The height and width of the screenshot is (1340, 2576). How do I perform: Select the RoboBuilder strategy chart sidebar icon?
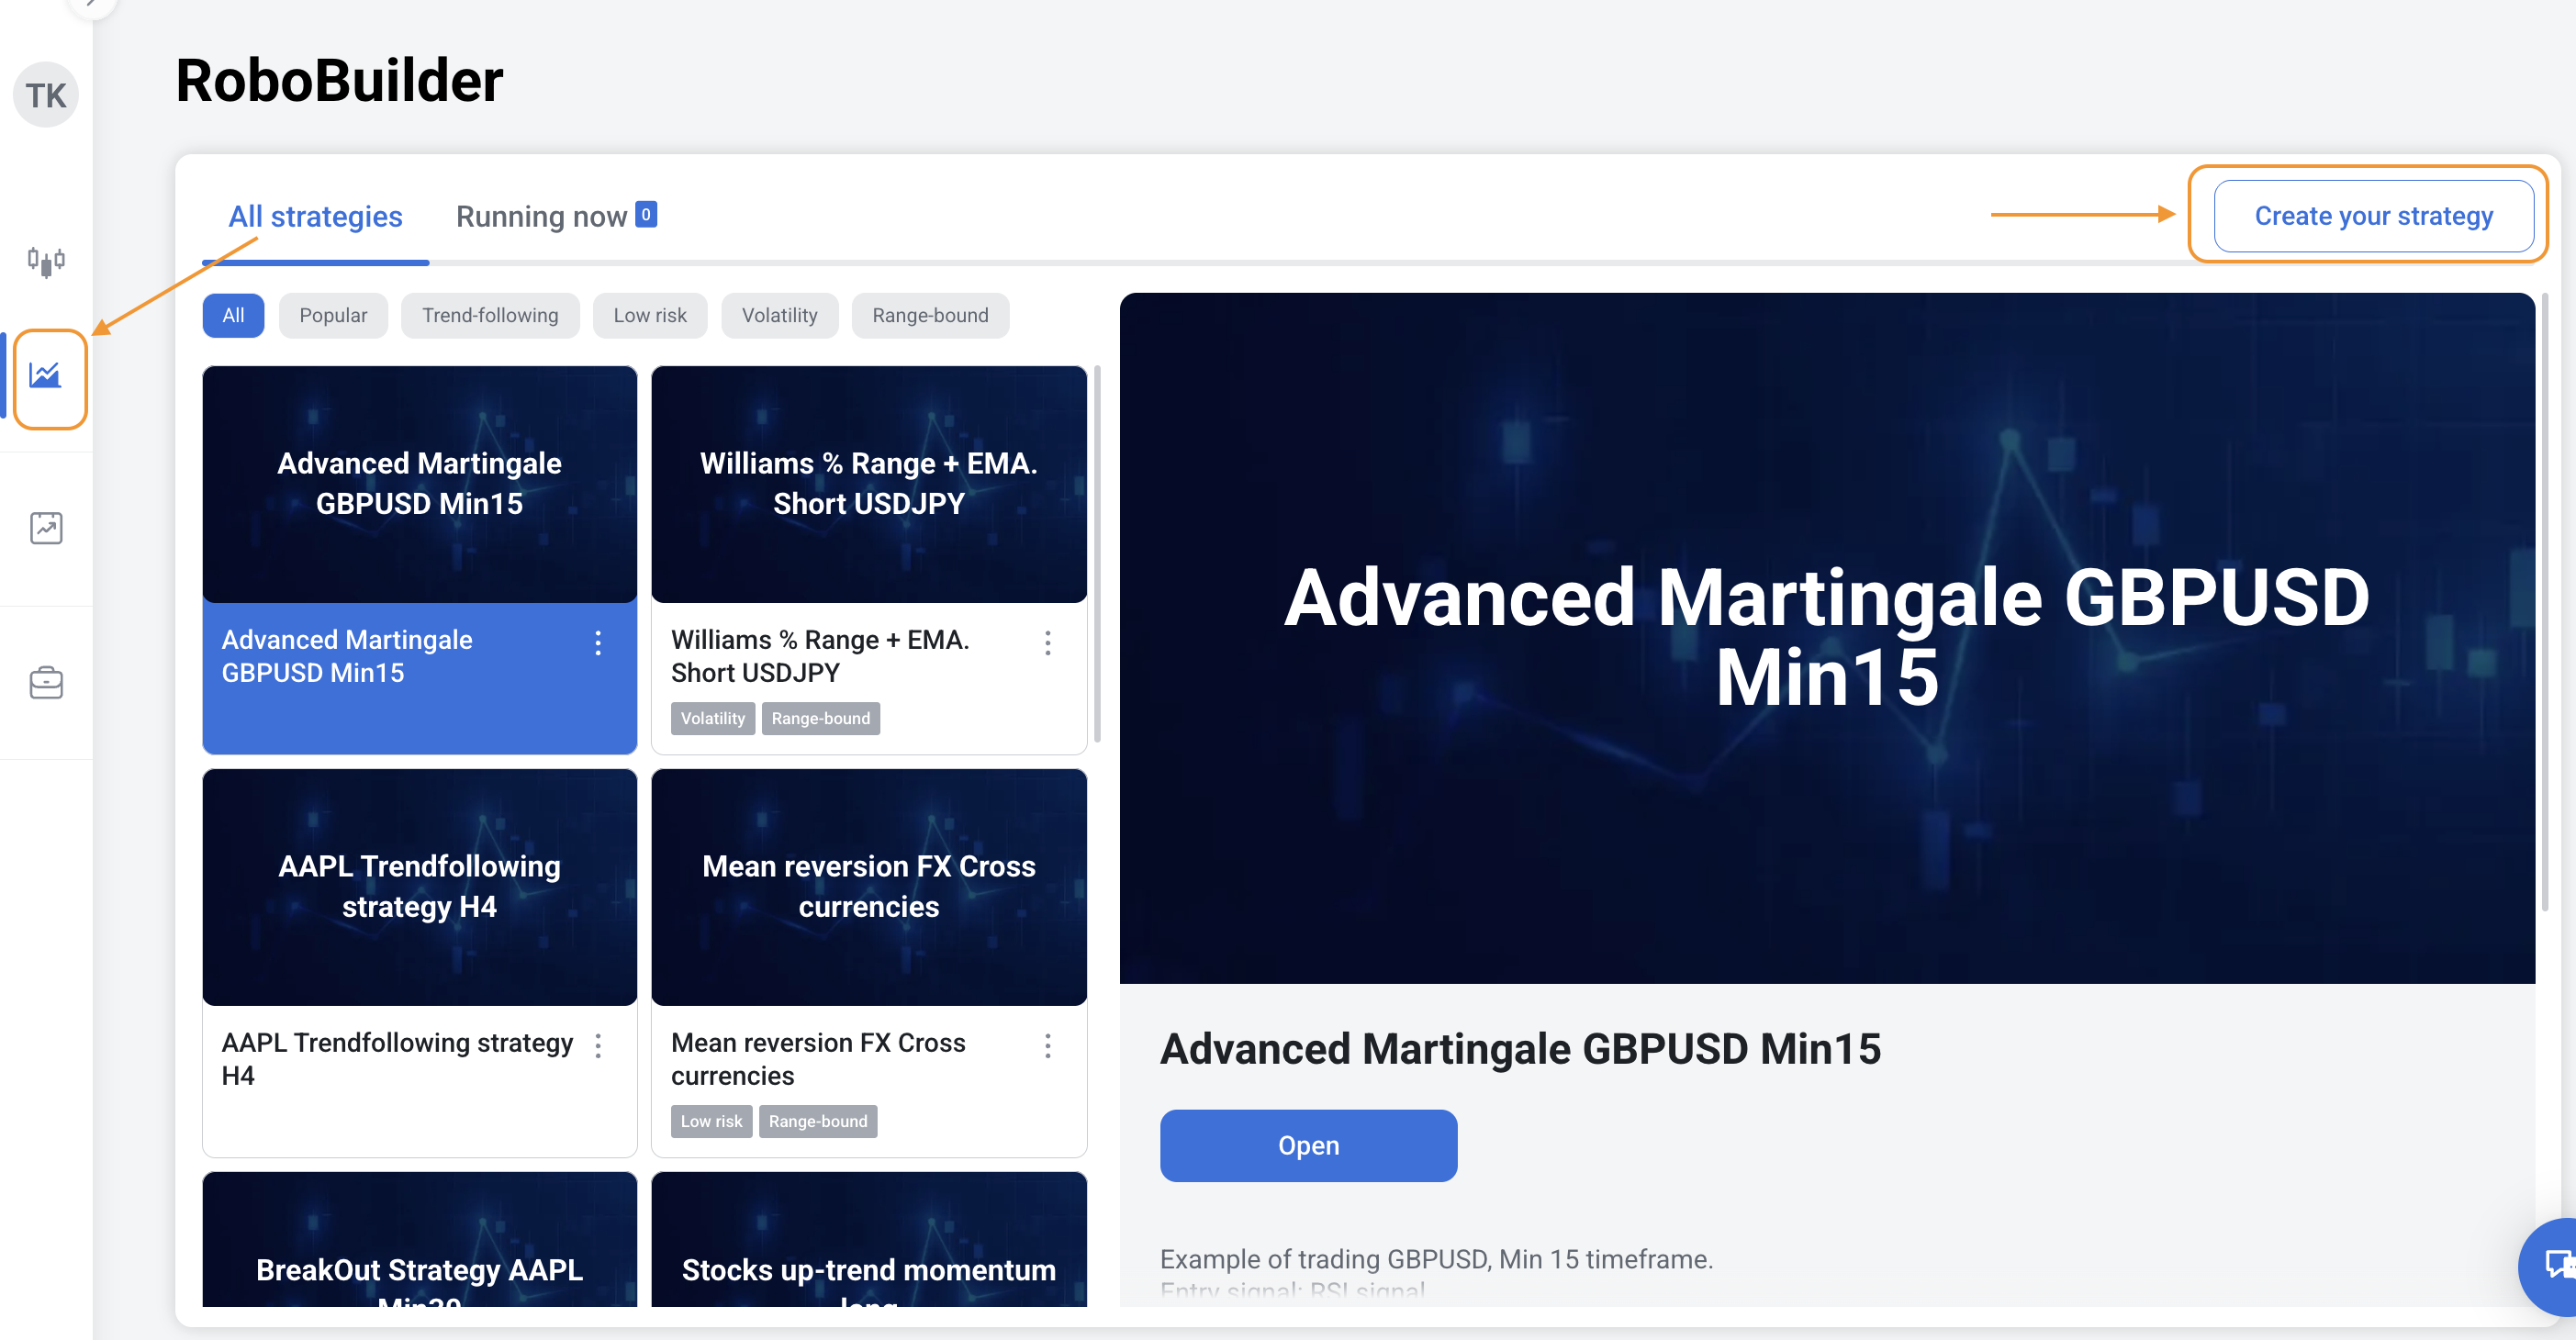(x=46, y=376)
